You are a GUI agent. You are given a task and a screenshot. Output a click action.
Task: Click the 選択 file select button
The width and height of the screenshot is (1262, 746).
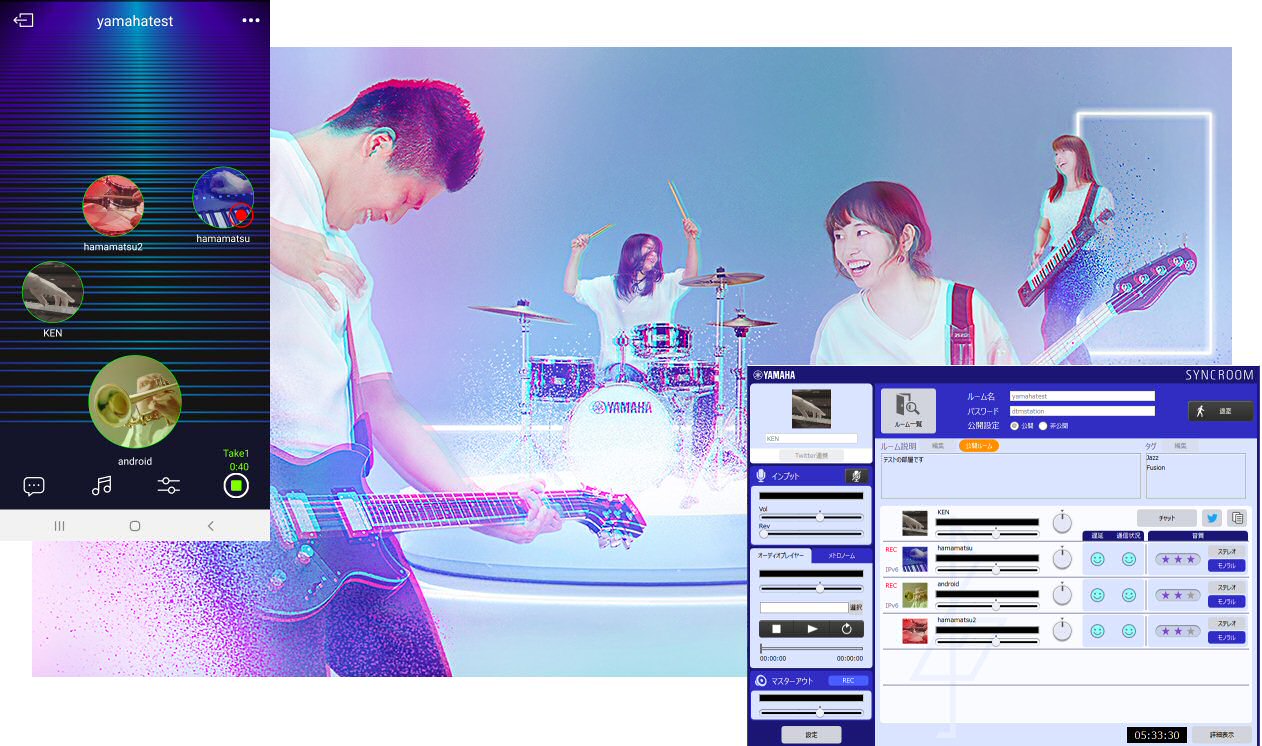coord(856,607)
